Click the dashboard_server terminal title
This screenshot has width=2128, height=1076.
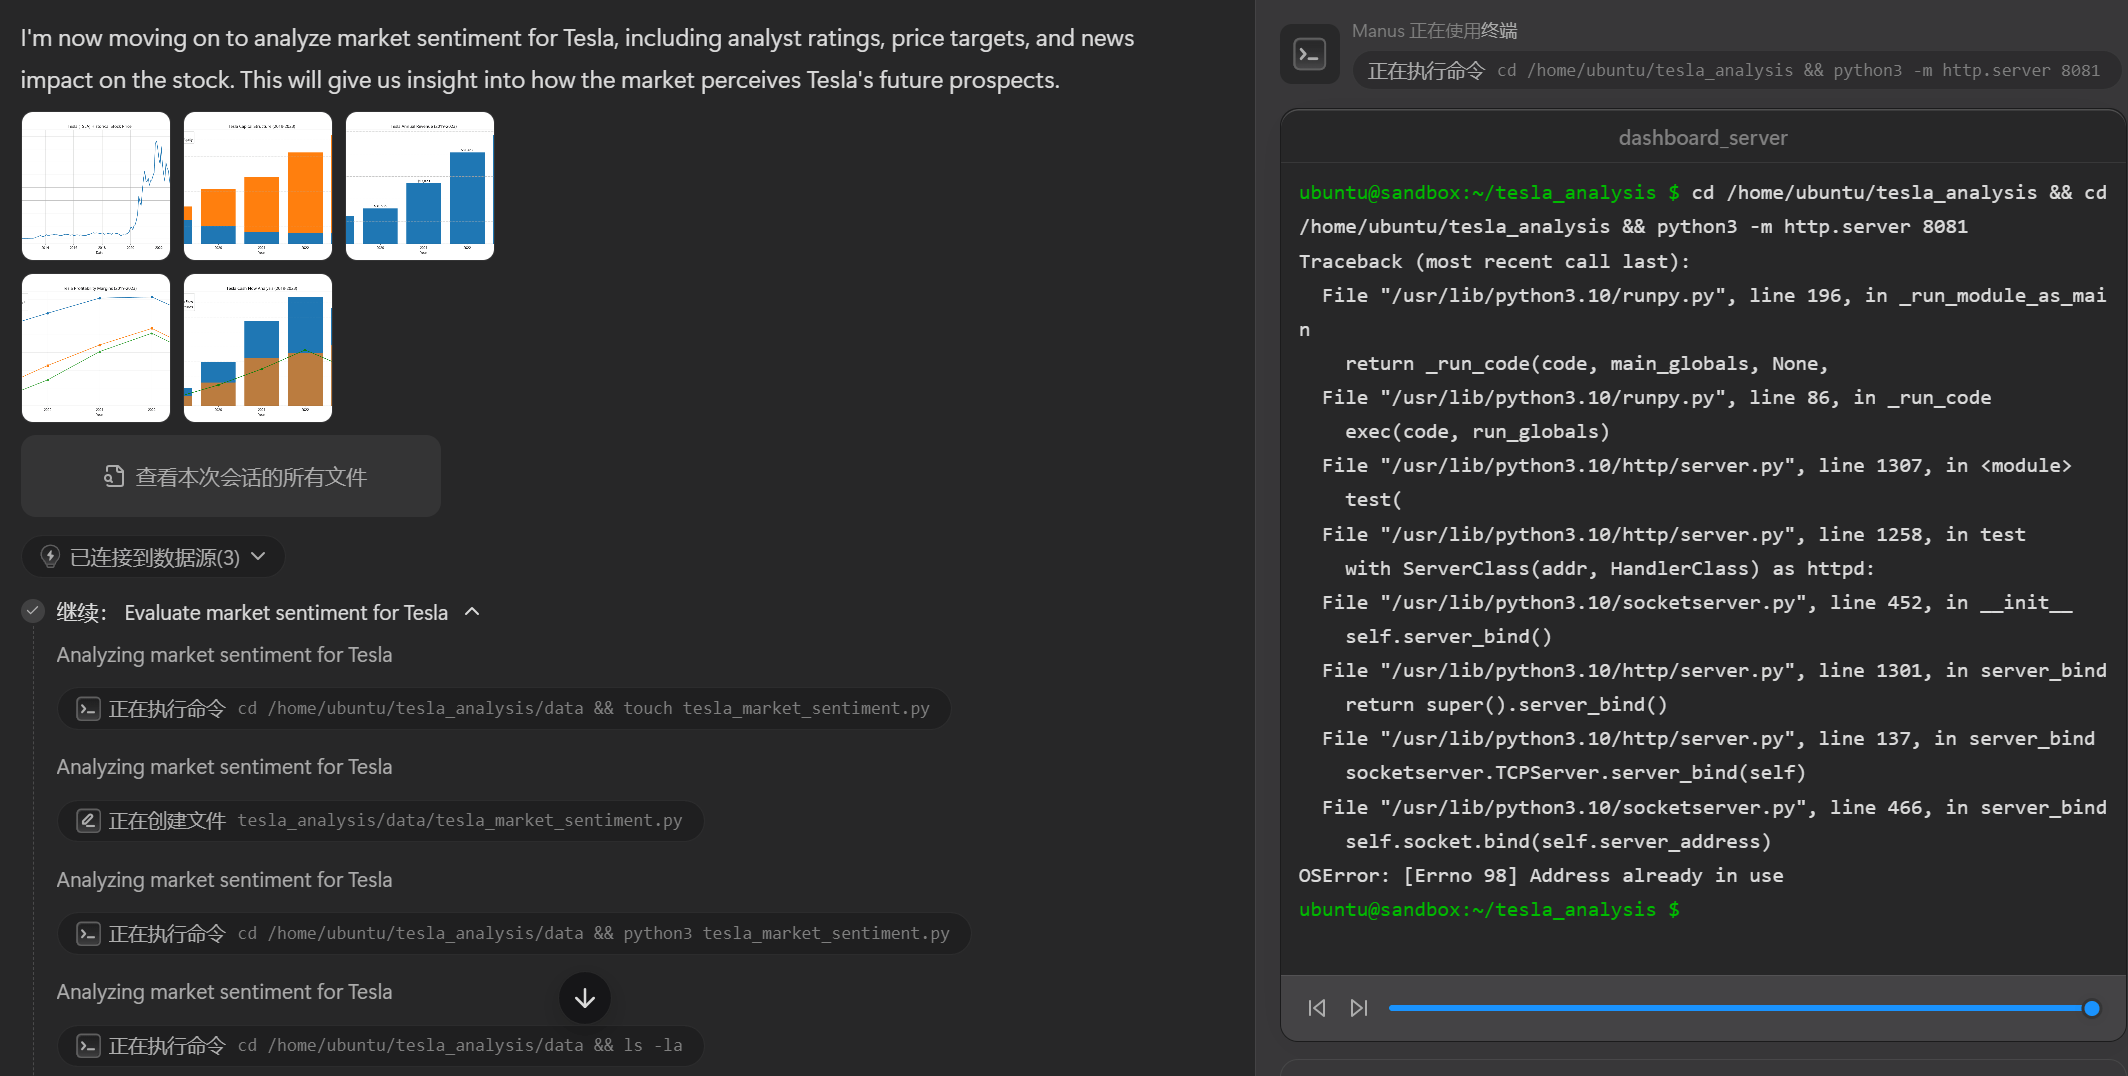point(1703,138)
